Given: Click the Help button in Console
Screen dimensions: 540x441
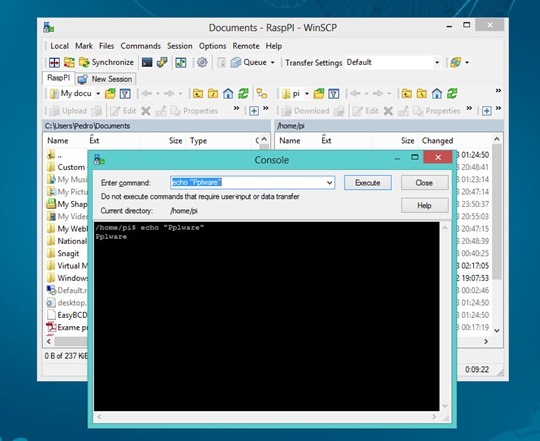Looking at the screenshot, I should click(x=424, y=206).
